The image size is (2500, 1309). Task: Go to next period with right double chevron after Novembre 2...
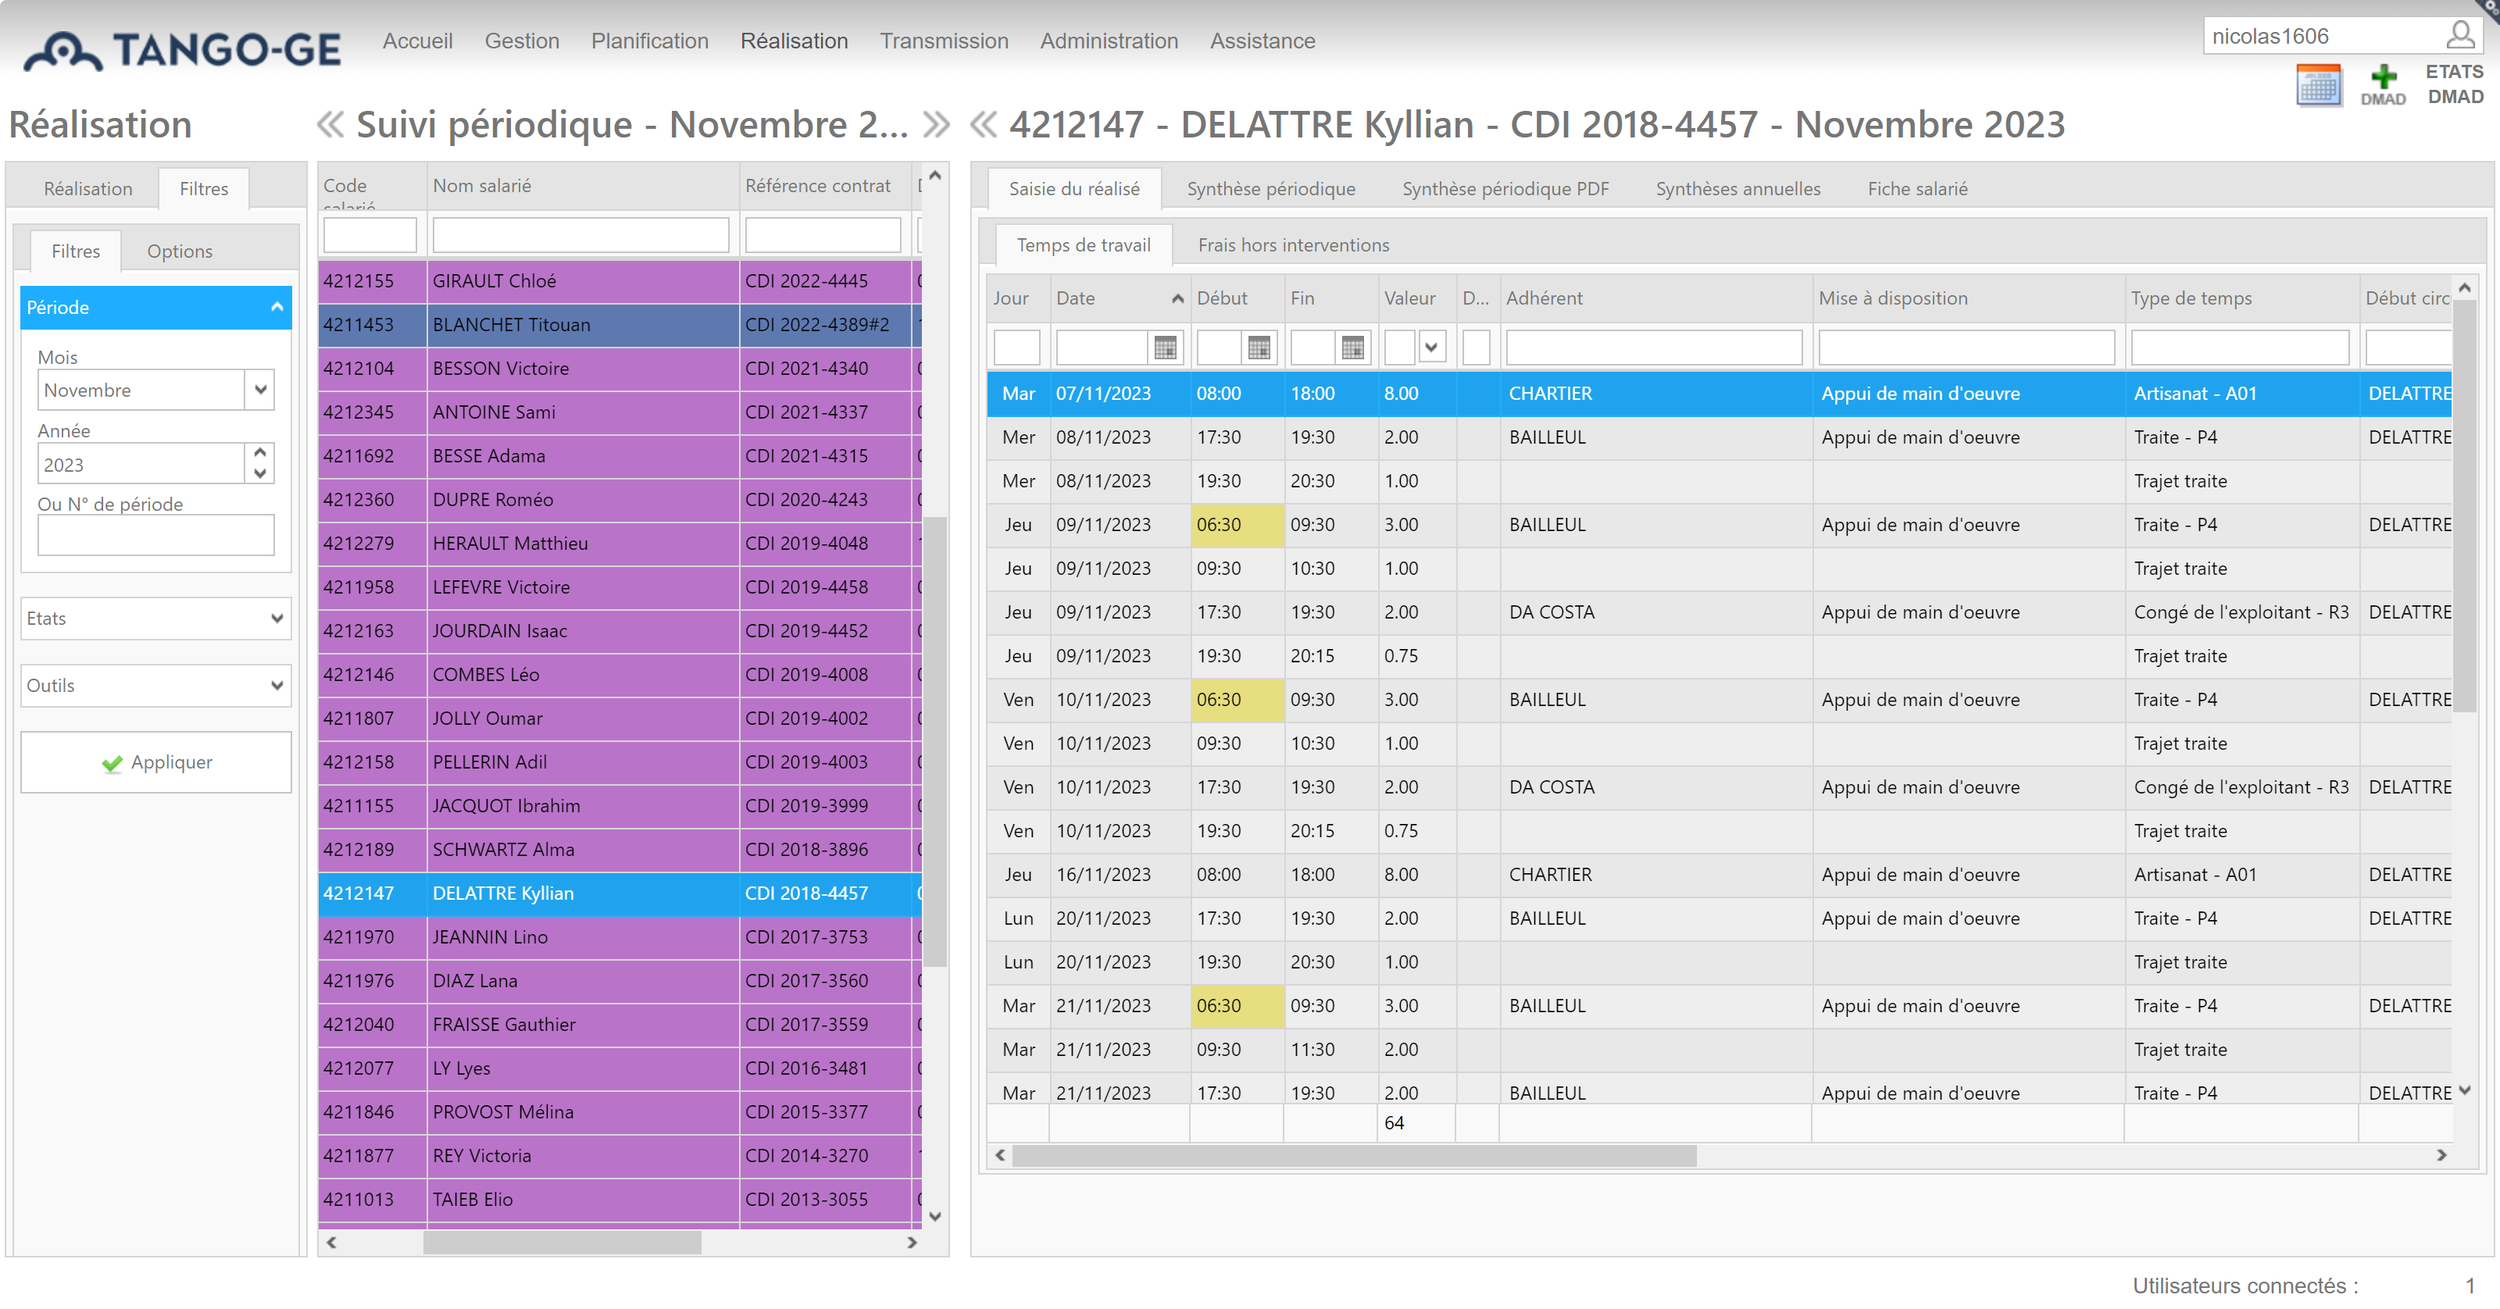click(936, 125)
